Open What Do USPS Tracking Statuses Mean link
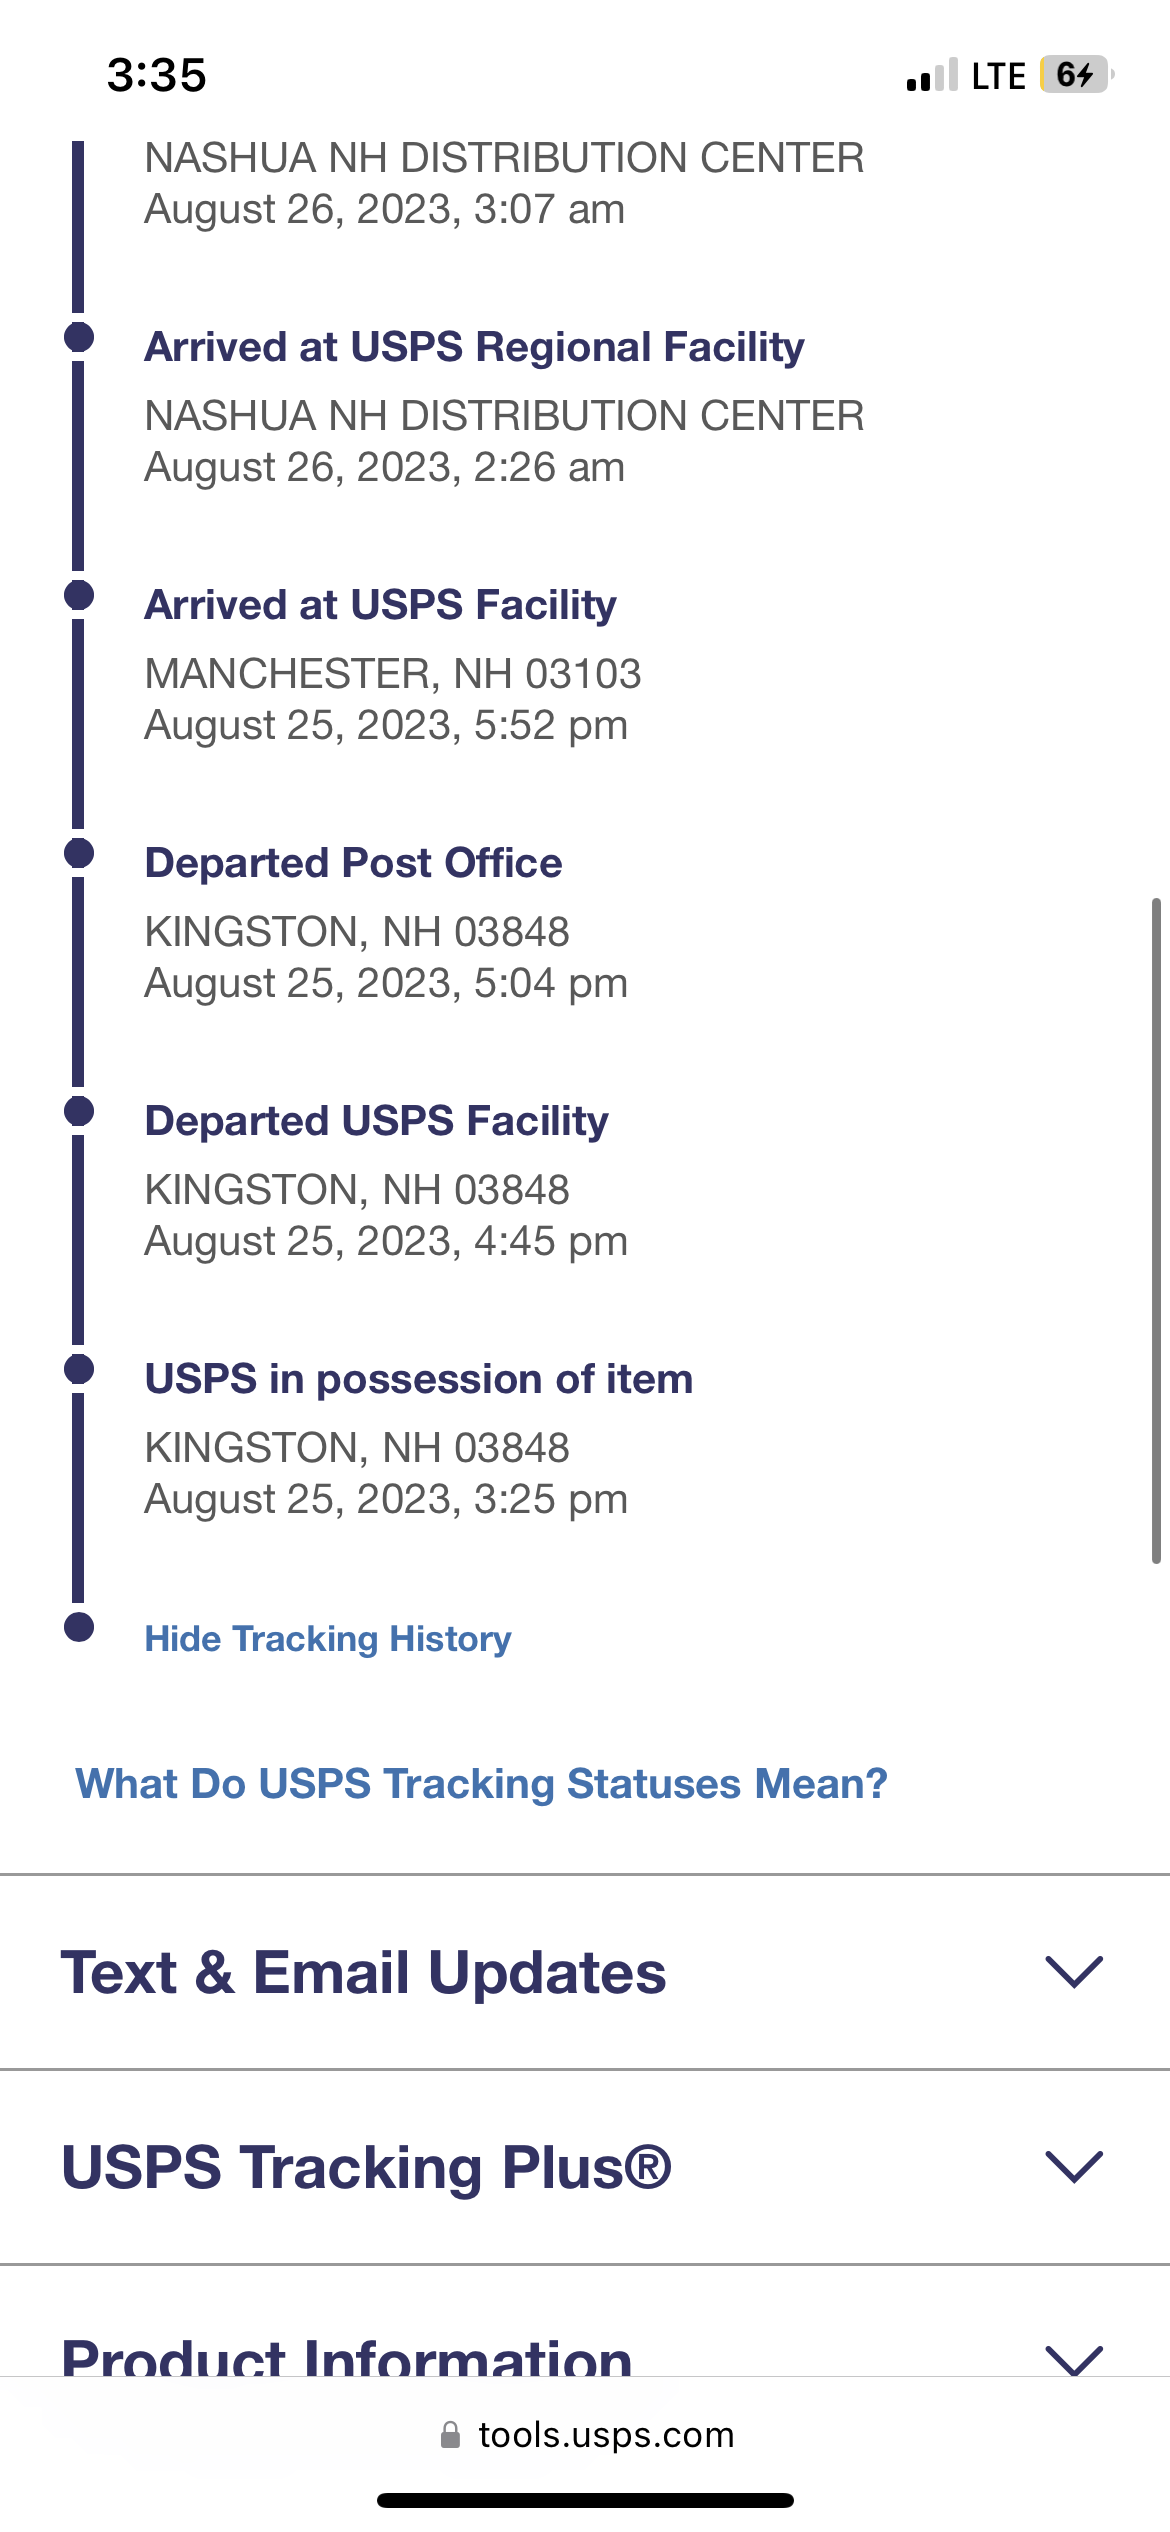Screen dimensions: 1170x2532 482,1784
